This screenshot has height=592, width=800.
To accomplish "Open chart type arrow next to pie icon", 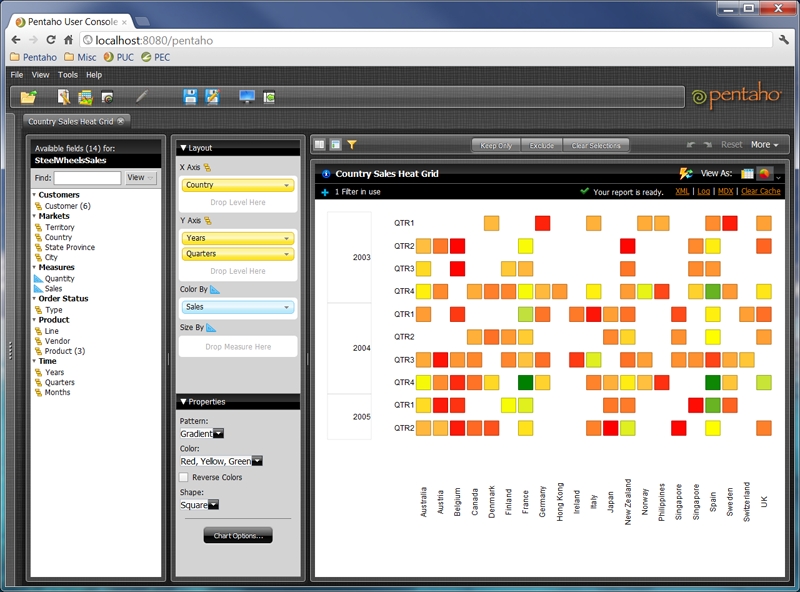I will (x=778, y=177).
